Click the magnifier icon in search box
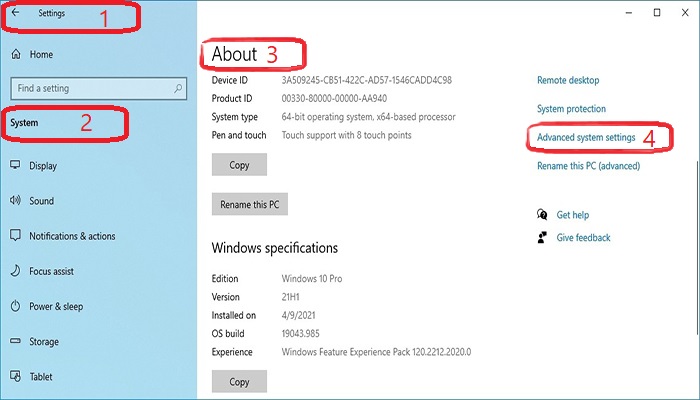Image resolution: width=700 pixels, height=400 pixels. point(178,88)
